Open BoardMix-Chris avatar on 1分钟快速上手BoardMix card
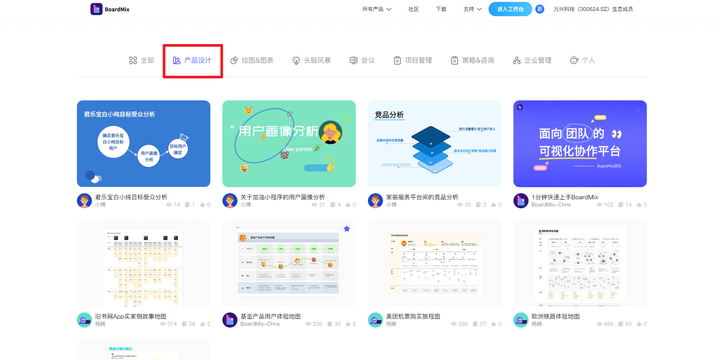The height and width of the screenshot is (360, 720). tap(521, 200)
